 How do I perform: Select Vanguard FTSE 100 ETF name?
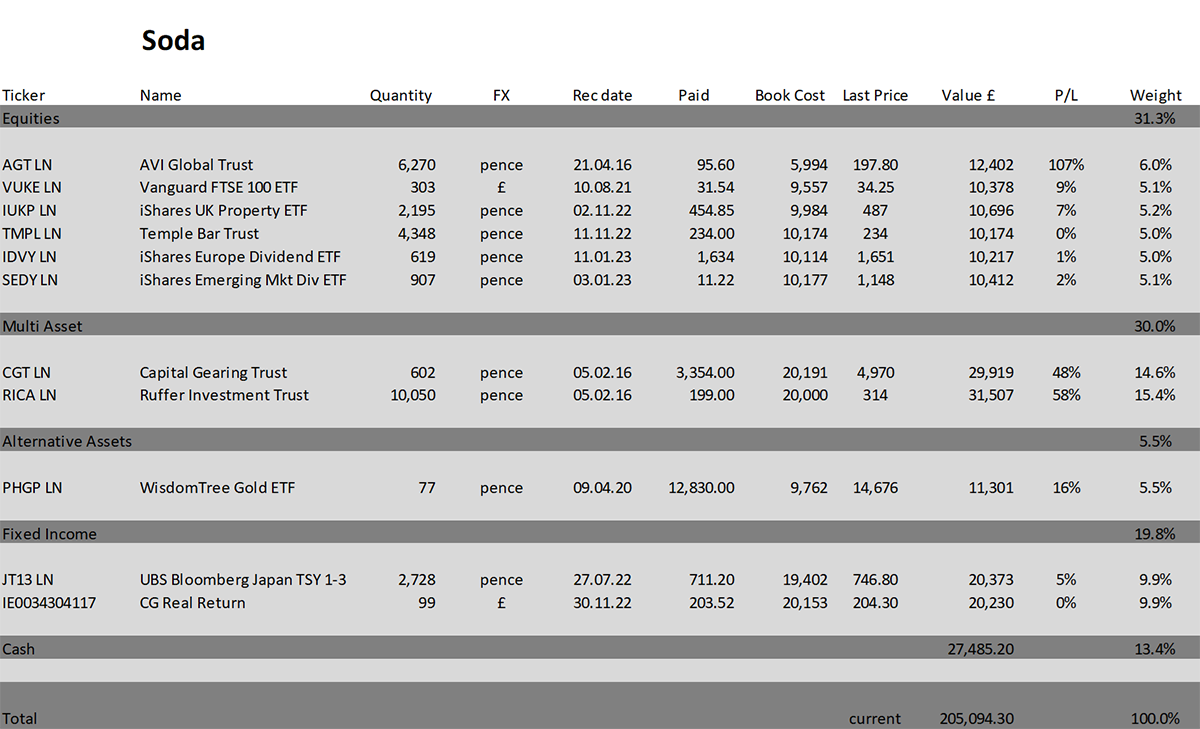pos(219,188)
